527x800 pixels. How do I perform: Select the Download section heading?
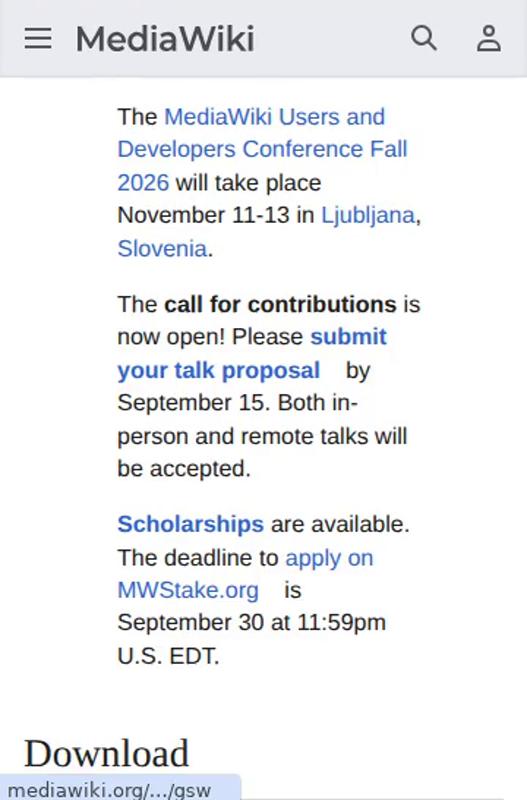point(107,753)
